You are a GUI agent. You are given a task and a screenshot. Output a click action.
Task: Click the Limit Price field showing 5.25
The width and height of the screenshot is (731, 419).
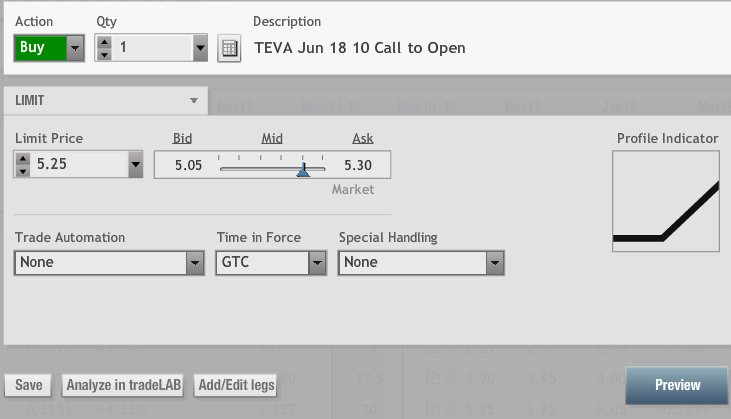point(79,164)
